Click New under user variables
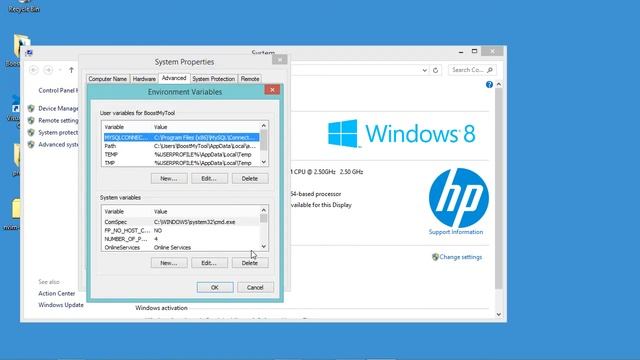The image size is (640, 360). [169, 178]
